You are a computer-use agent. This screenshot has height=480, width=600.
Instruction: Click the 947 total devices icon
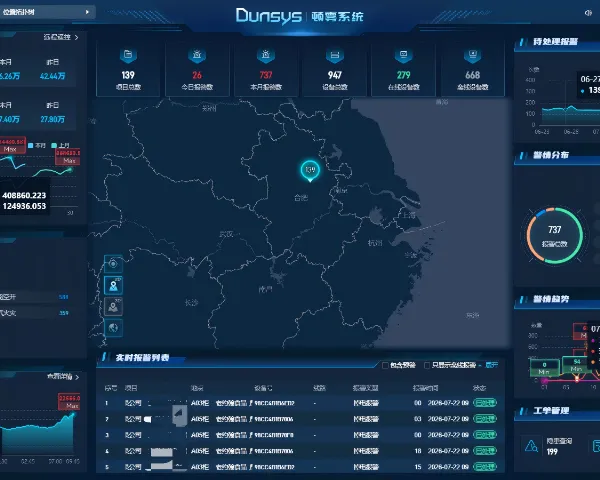click(335, 55)
